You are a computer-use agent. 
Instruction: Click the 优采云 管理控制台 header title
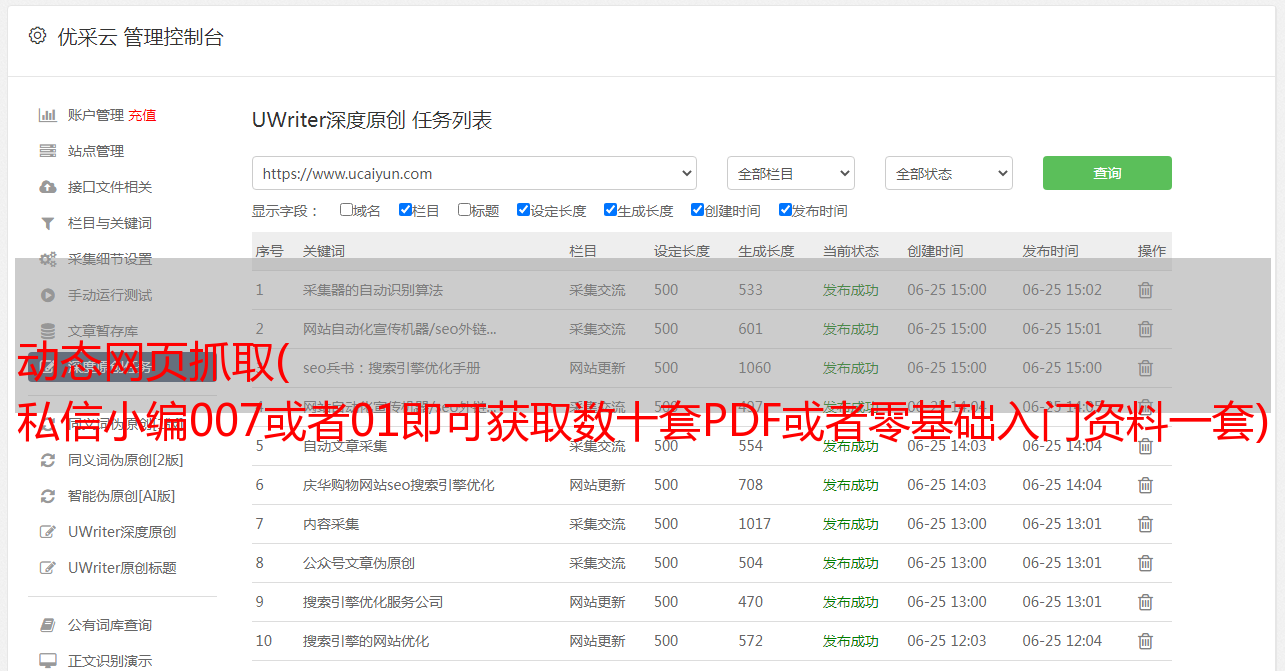[140, 37]
